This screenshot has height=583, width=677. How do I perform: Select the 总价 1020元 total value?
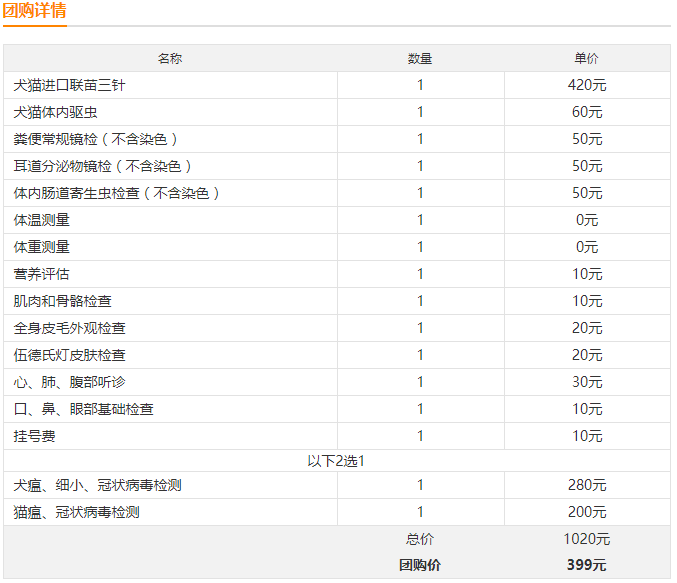(x=587, y=539)
